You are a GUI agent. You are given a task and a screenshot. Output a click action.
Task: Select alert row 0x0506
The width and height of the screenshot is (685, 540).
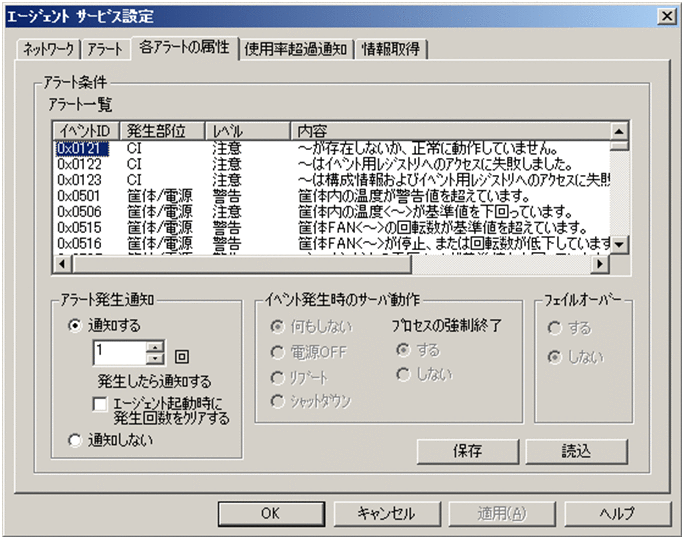tap(332, 212)
